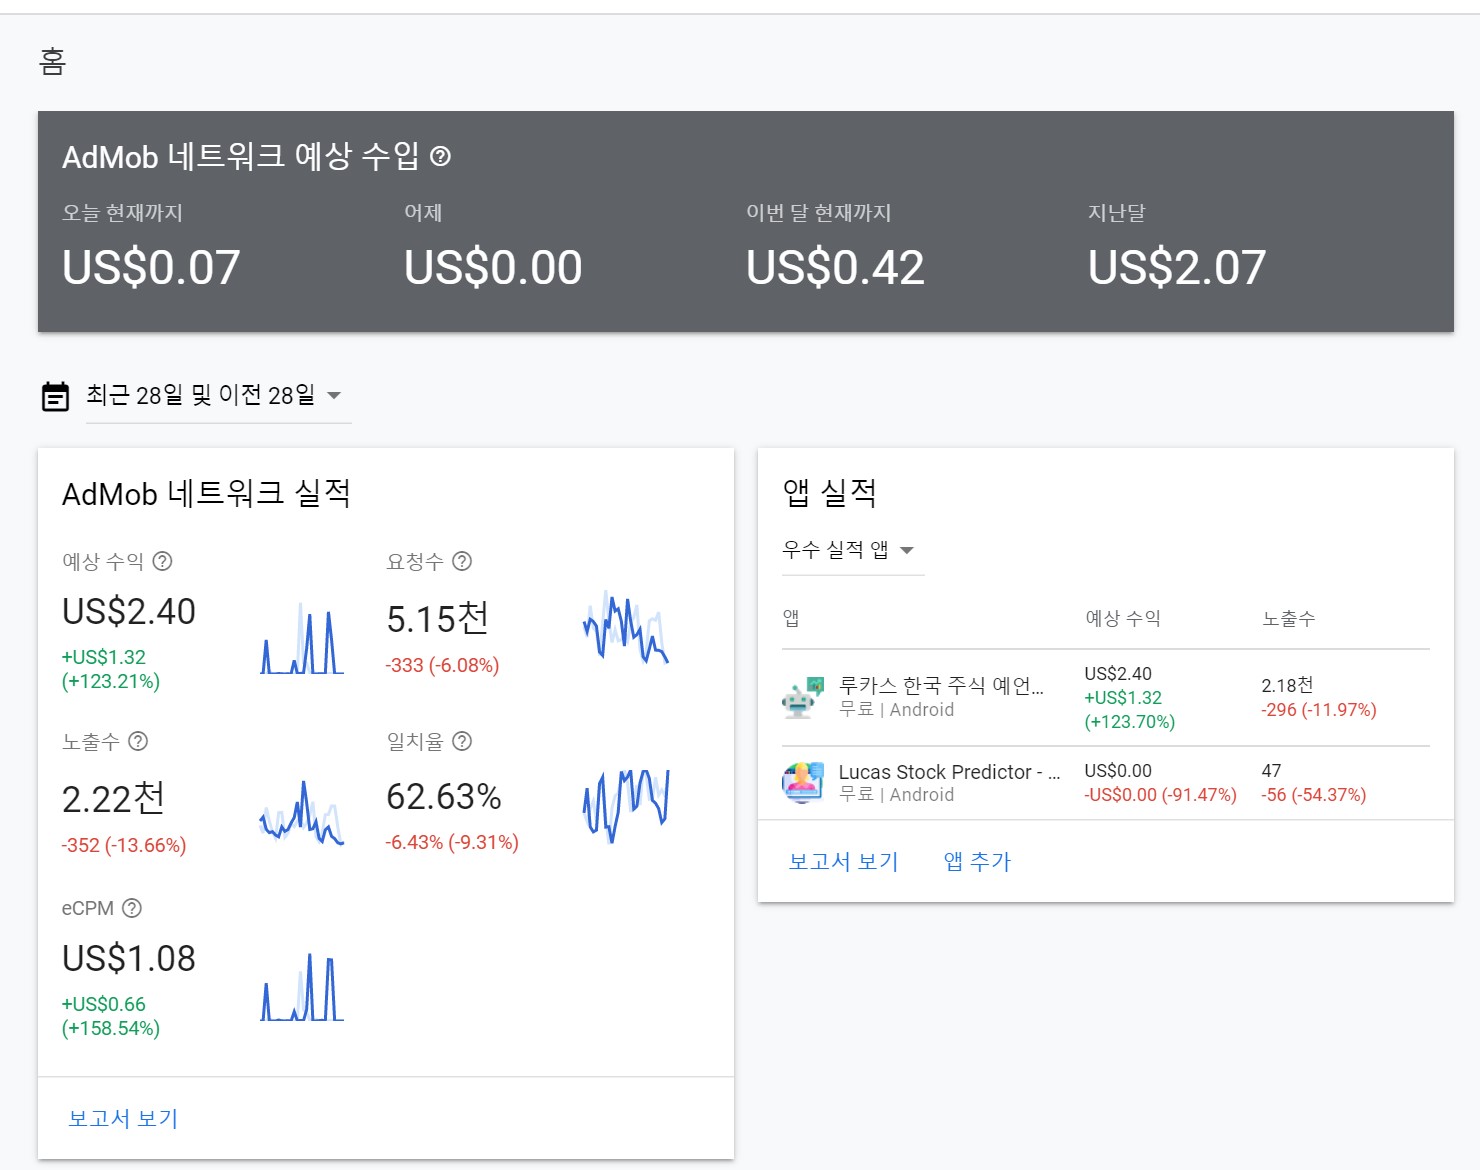Image resolution: width=1480 pixels, height=1170 pixels.
Task: Click this month's earnings US$0.42
Action: pyautogui.click(x=835, y=267)
